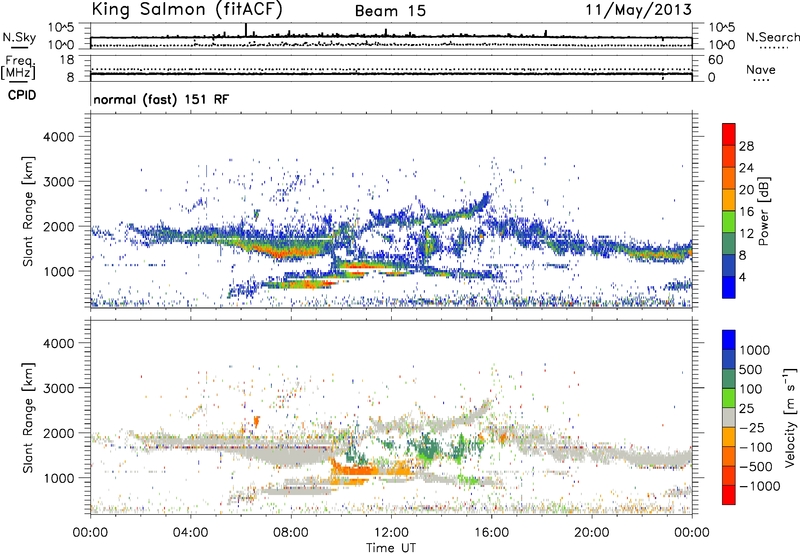Click the '3000' tick on the power panel axis

(58, 182)
